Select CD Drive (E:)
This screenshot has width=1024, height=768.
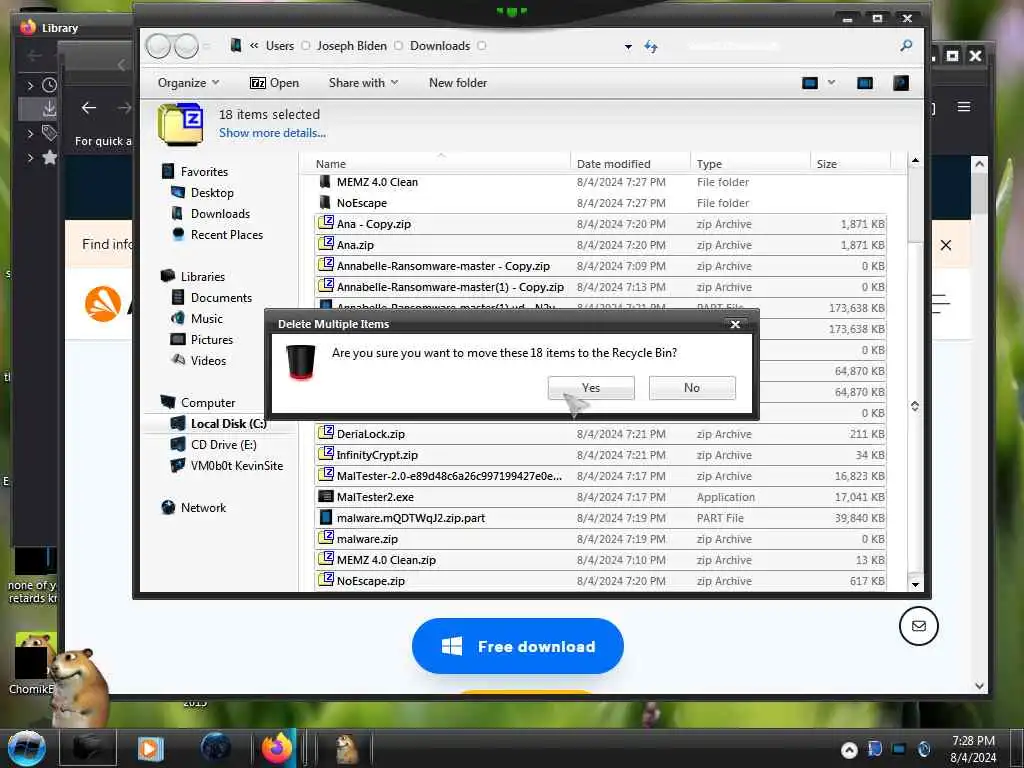[x=223, y=444]
